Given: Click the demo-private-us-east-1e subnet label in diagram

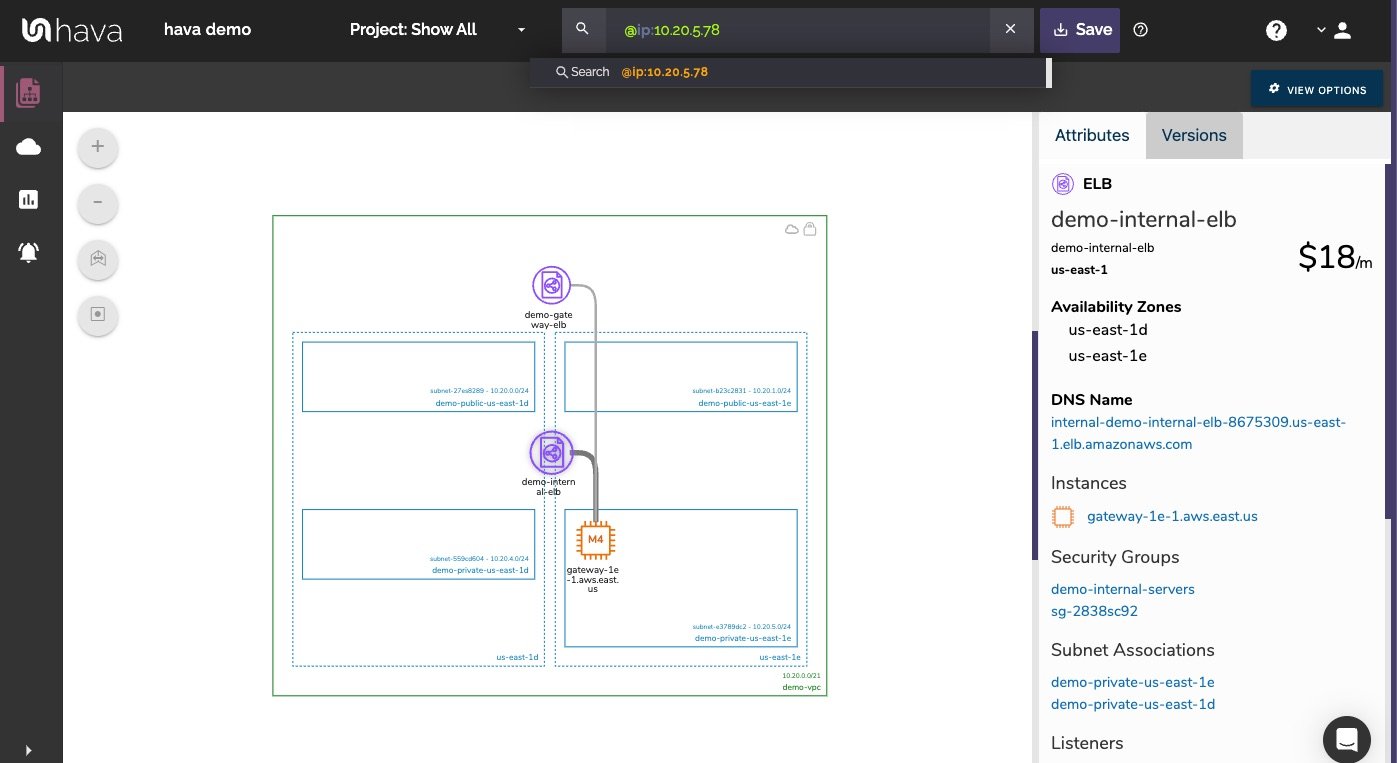Looking at the screenshot, I should point(743,637).
